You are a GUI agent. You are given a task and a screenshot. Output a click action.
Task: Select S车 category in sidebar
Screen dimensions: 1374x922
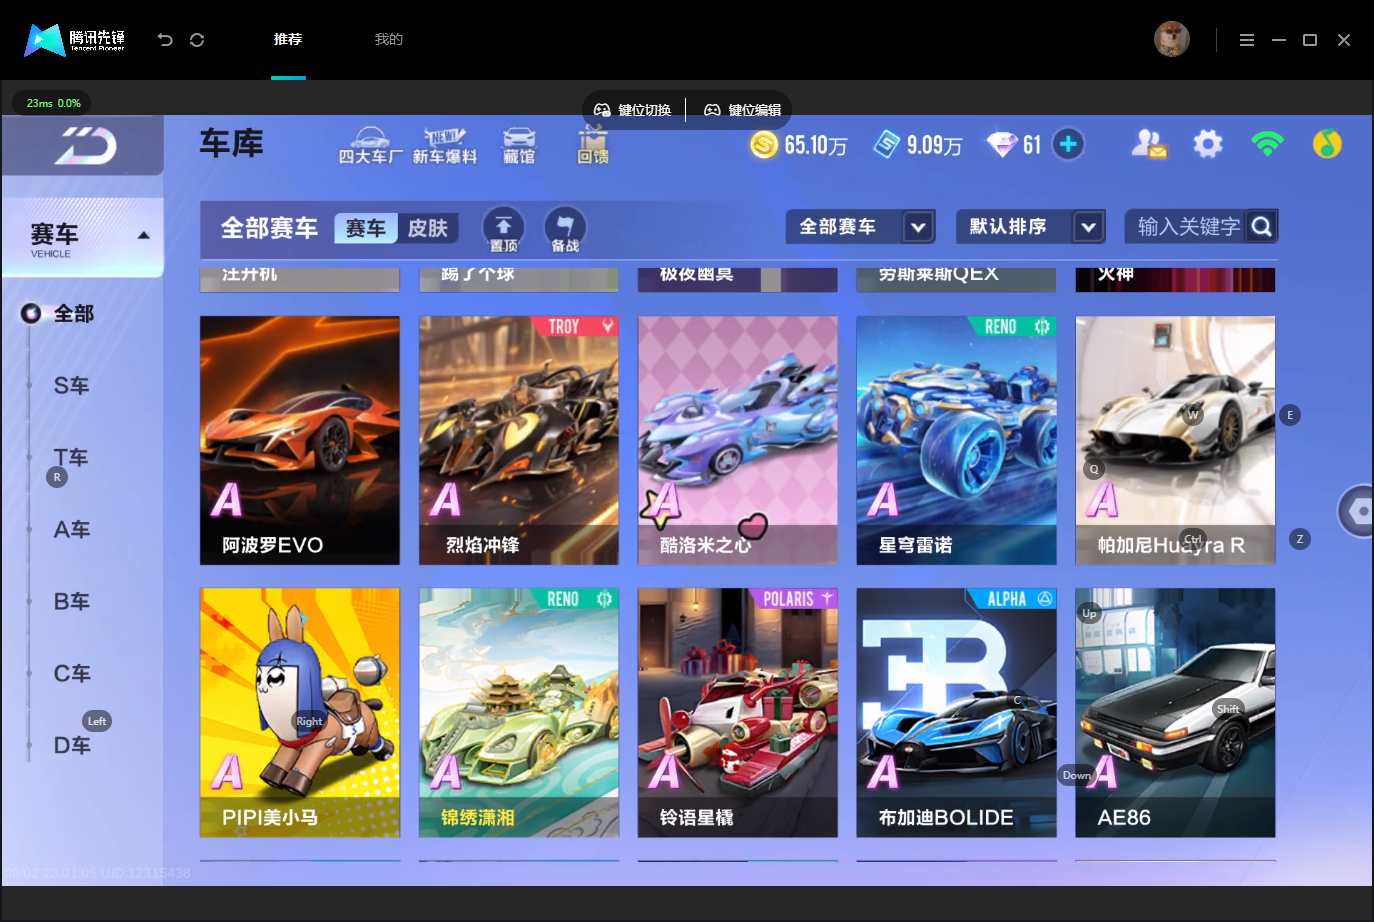(x=71, y=386)
